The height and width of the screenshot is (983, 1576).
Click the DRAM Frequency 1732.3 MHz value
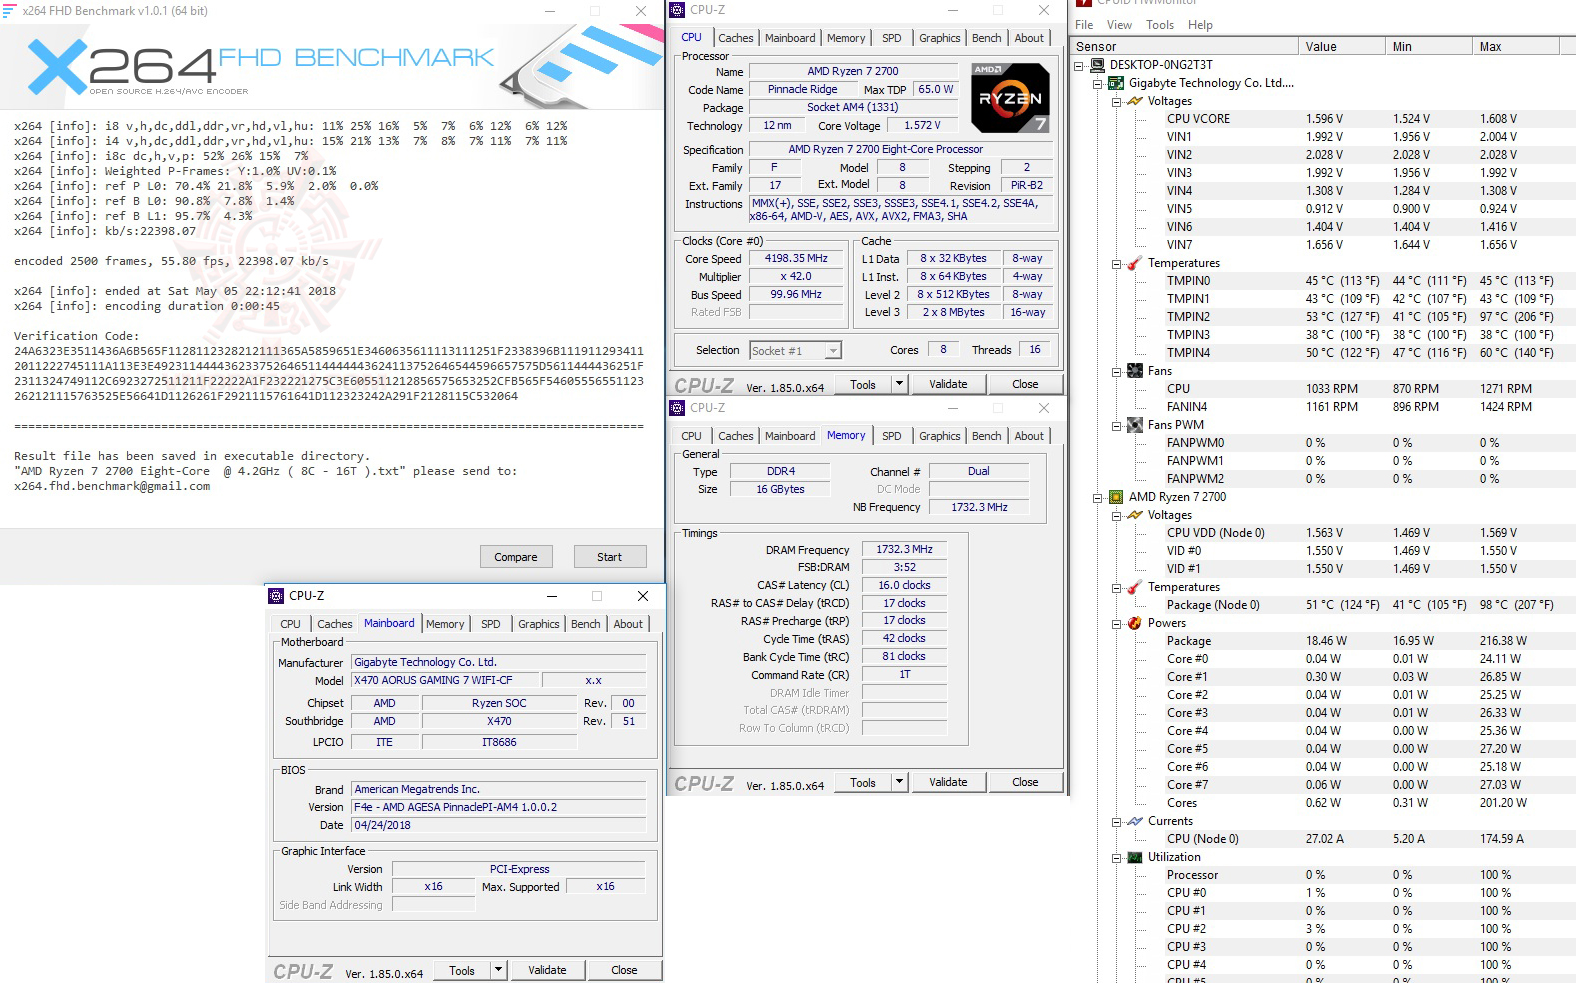904,549
